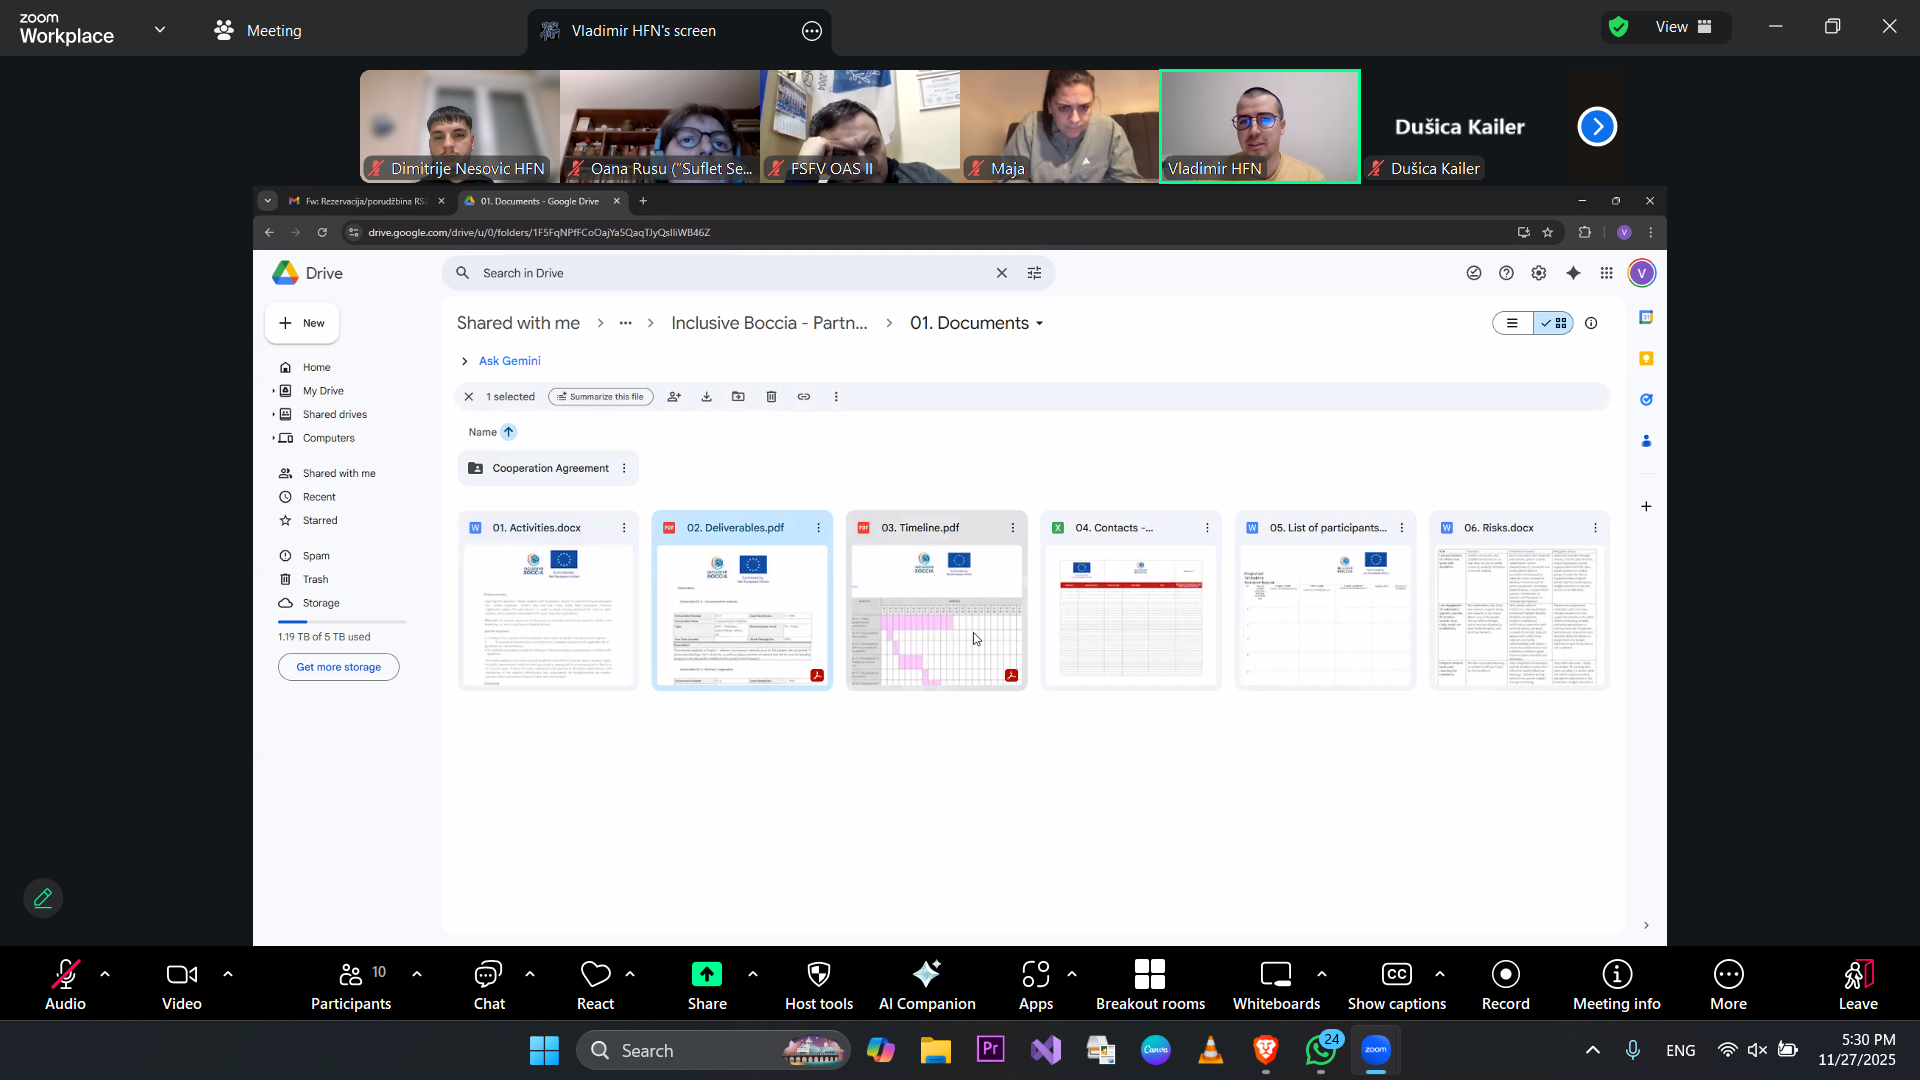Open the Chat panel

489,975
